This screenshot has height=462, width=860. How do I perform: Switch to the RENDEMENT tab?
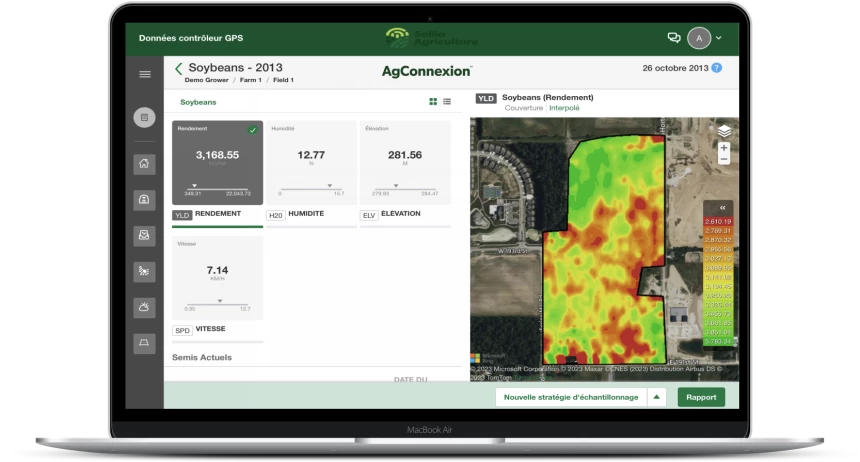217,214
